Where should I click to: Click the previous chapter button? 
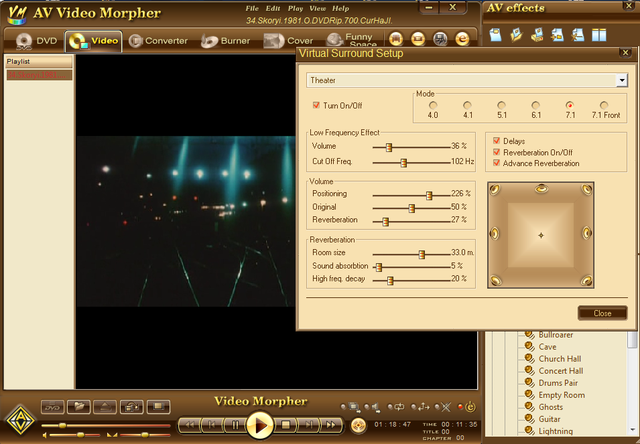(212, 425)
